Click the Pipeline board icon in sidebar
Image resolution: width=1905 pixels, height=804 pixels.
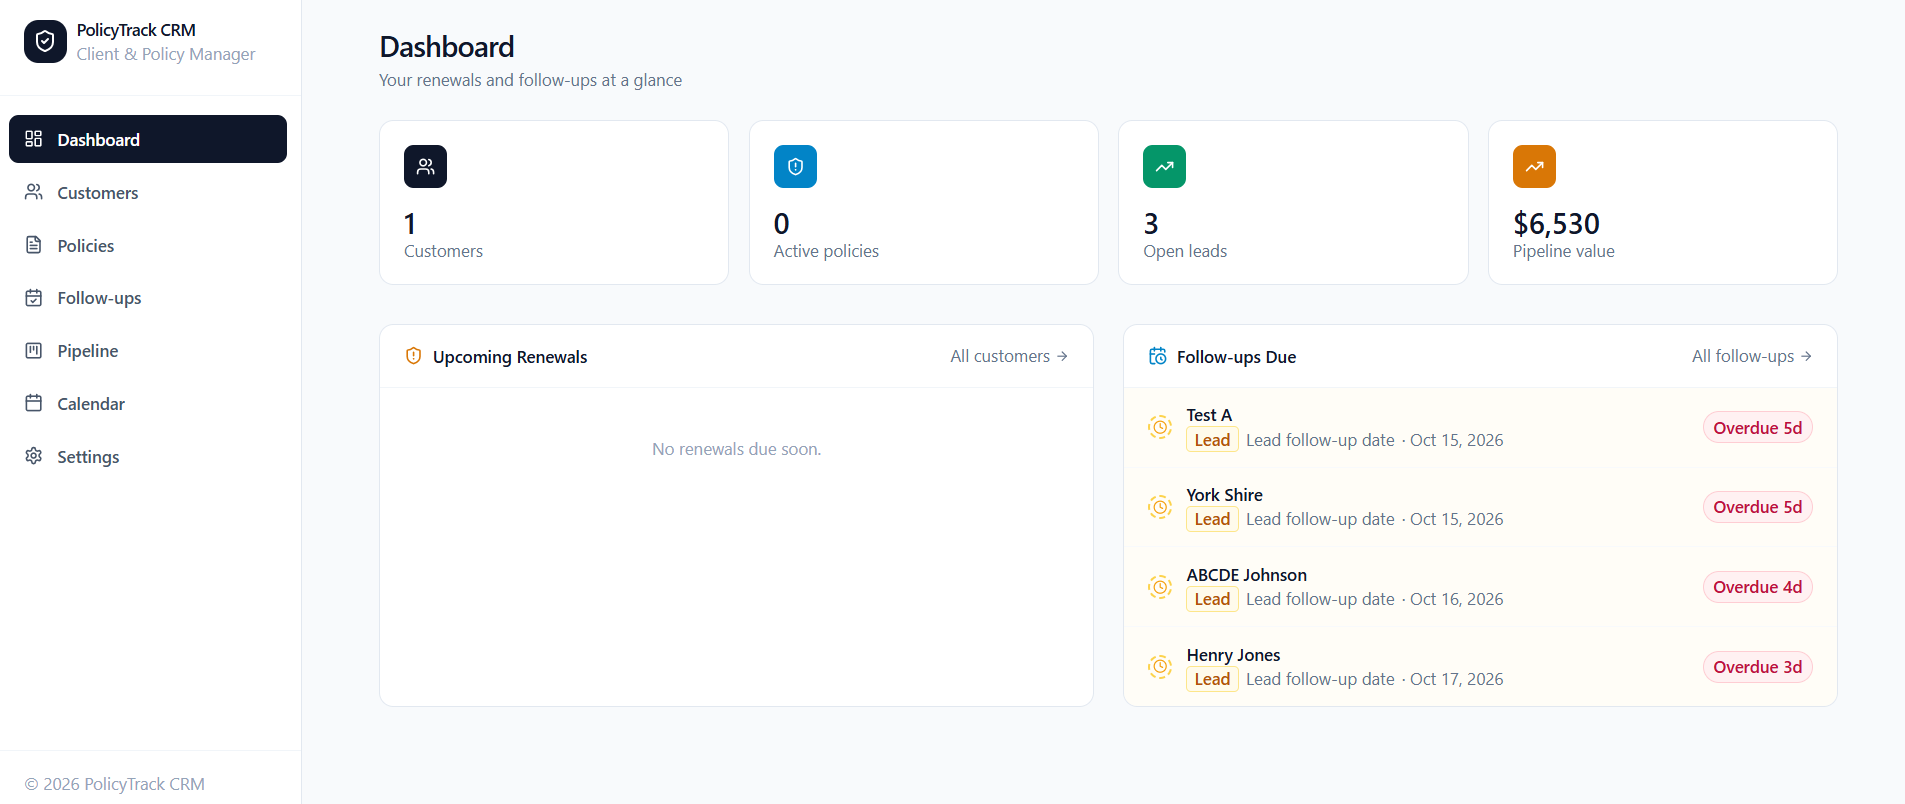click(x=34, y=351)
